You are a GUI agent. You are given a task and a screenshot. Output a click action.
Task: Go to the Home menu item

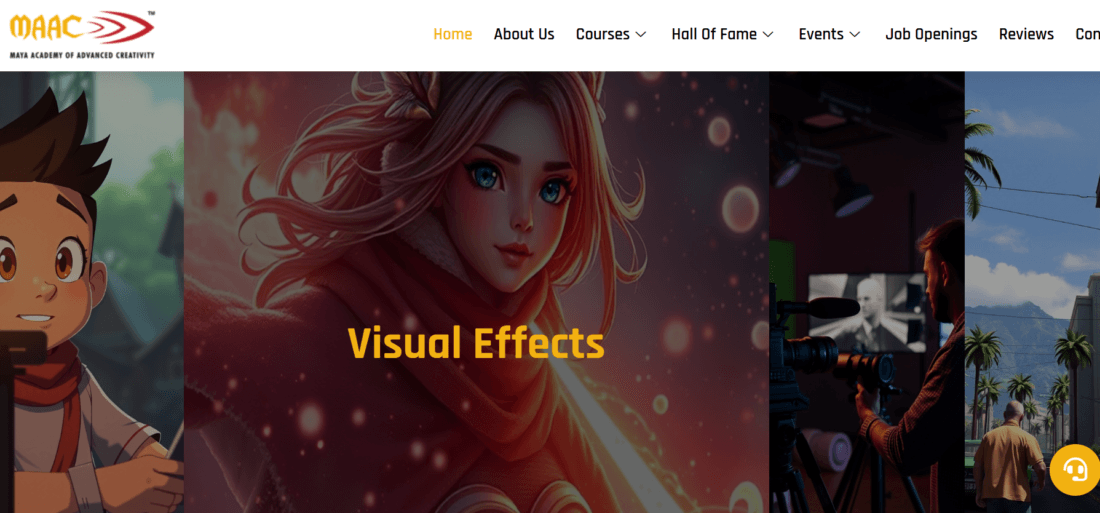coord(452,34)
